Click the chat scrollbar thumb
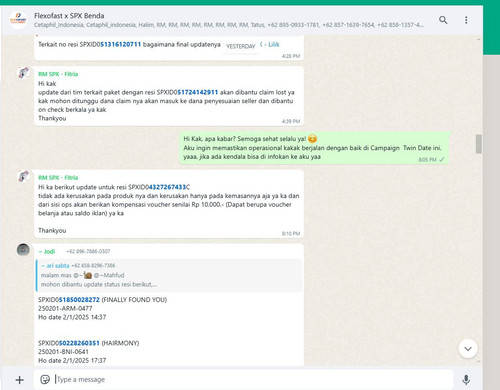Image resolution: width=500 pixels, height=390 pixels. point(479,144)
